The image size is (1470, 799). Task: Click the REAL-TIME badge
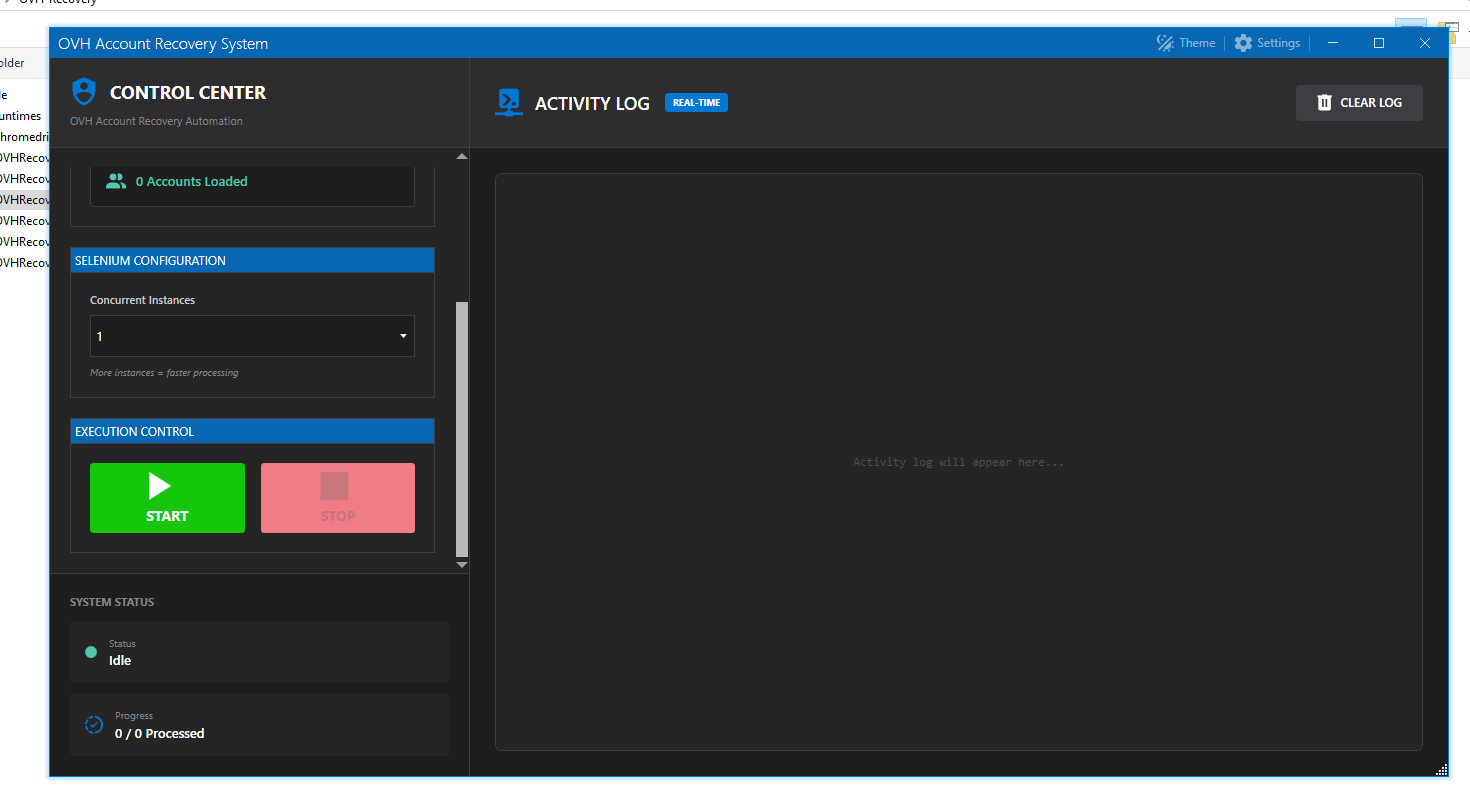[x=696, y=103]
